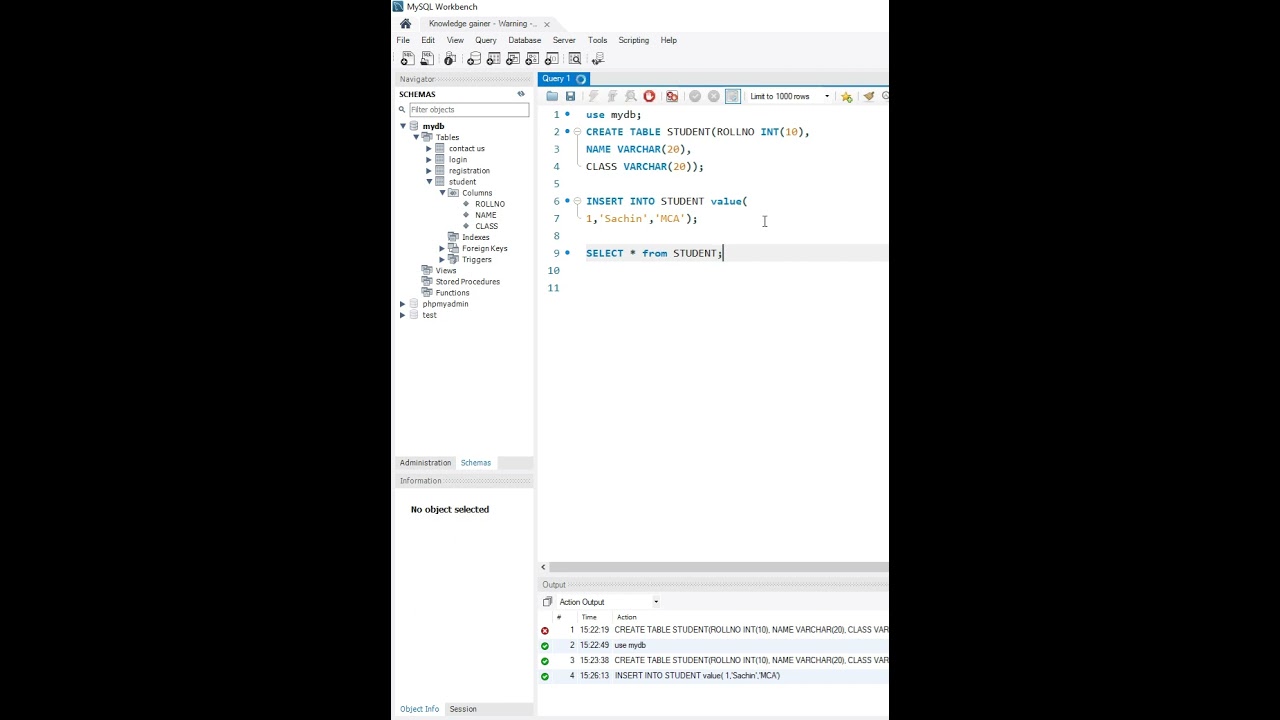Click red error icon on output row 1
The image size is (1280, 720).
[x=545, y=630]
